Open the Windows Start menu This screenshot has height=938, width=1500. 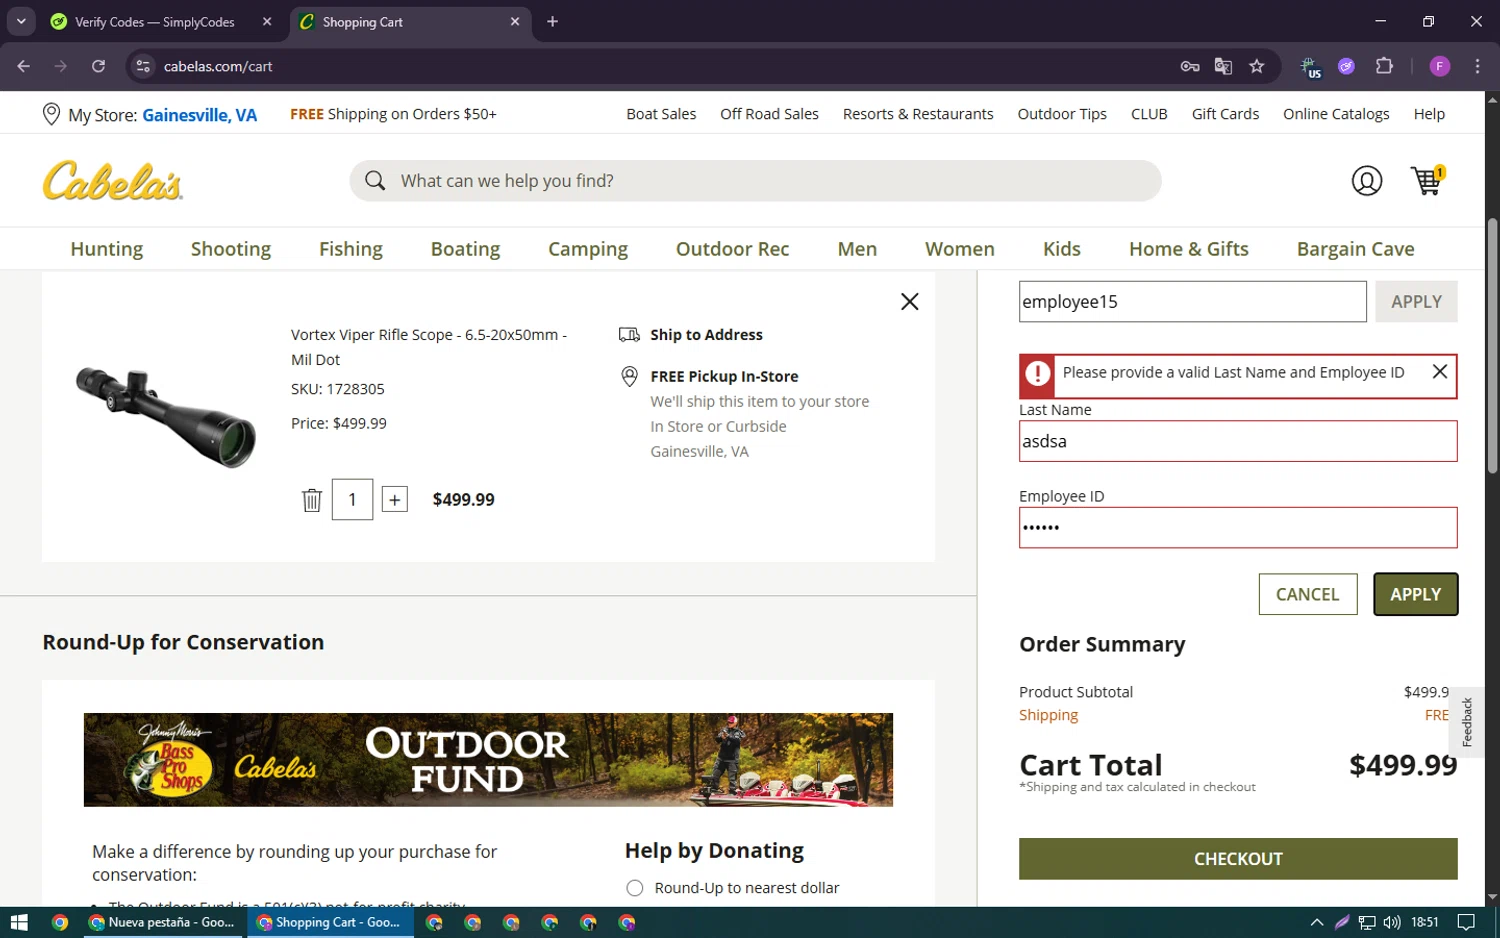tap(19, 922)
